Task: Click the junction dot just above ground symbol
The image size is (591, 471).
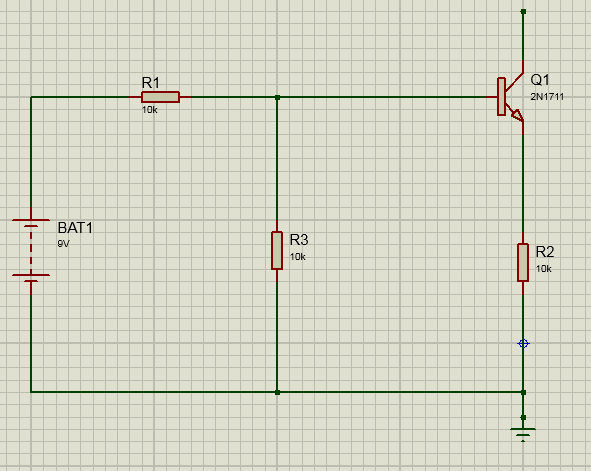Action: [x=523, y=417]
